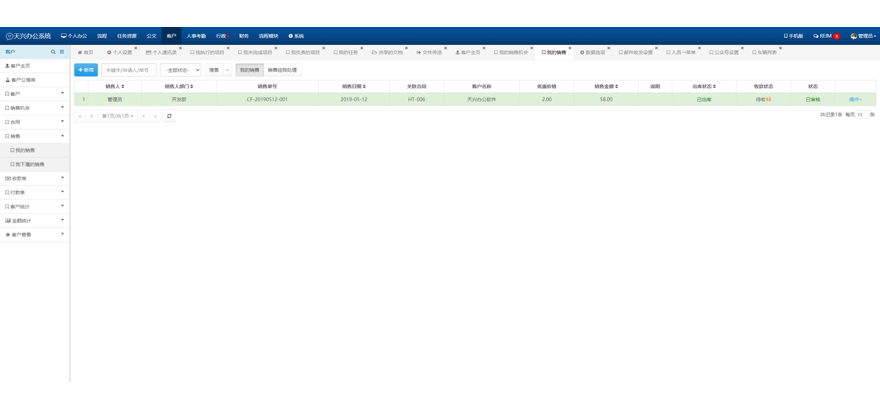Open the 操作 dropdown in the row

click(855, 99)
